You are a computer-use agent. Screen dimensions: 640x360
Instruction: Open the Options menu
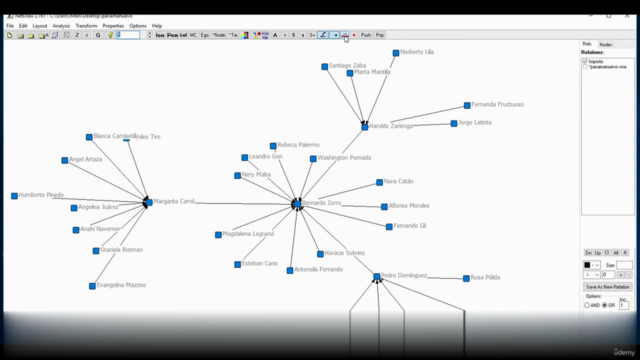click(x=138, y=26)
